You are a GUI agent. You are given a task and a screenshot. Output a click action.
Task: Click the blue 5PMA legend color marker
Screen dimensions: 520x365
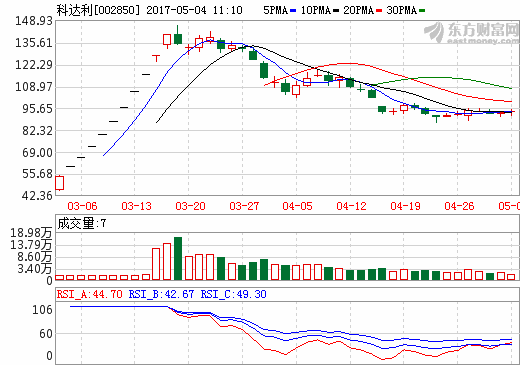[293, 11]
